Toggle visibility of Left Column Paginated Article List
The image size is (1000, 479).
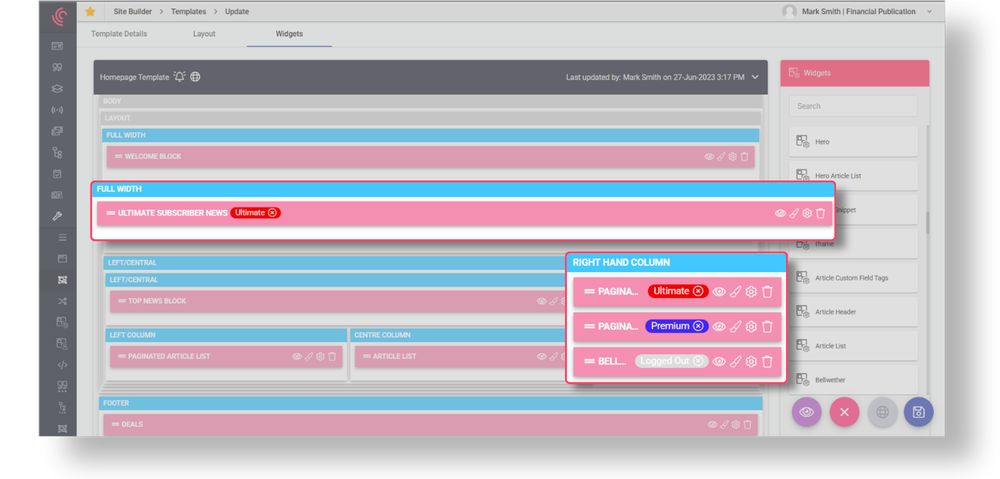(297, 357)
